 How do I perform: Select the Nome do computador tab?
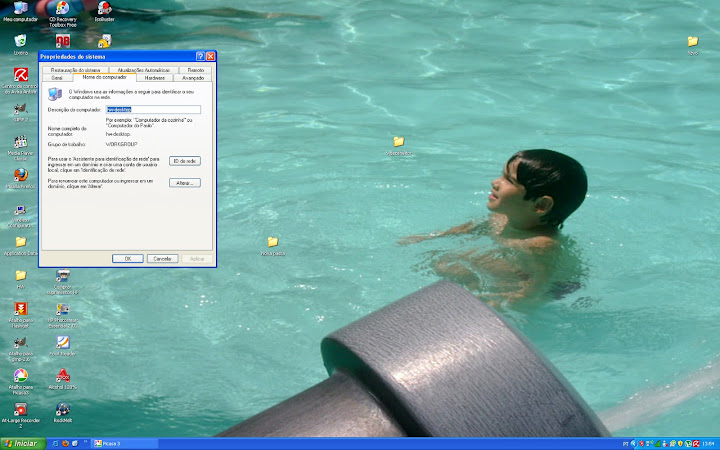[104, 77]
